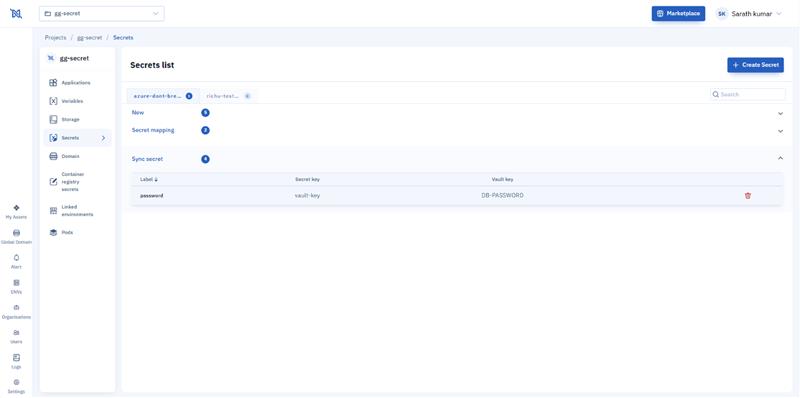Open the Pods icon in sidebar
Image resolution: width=800 pixels, height=398 pixels.
(53, 232)
